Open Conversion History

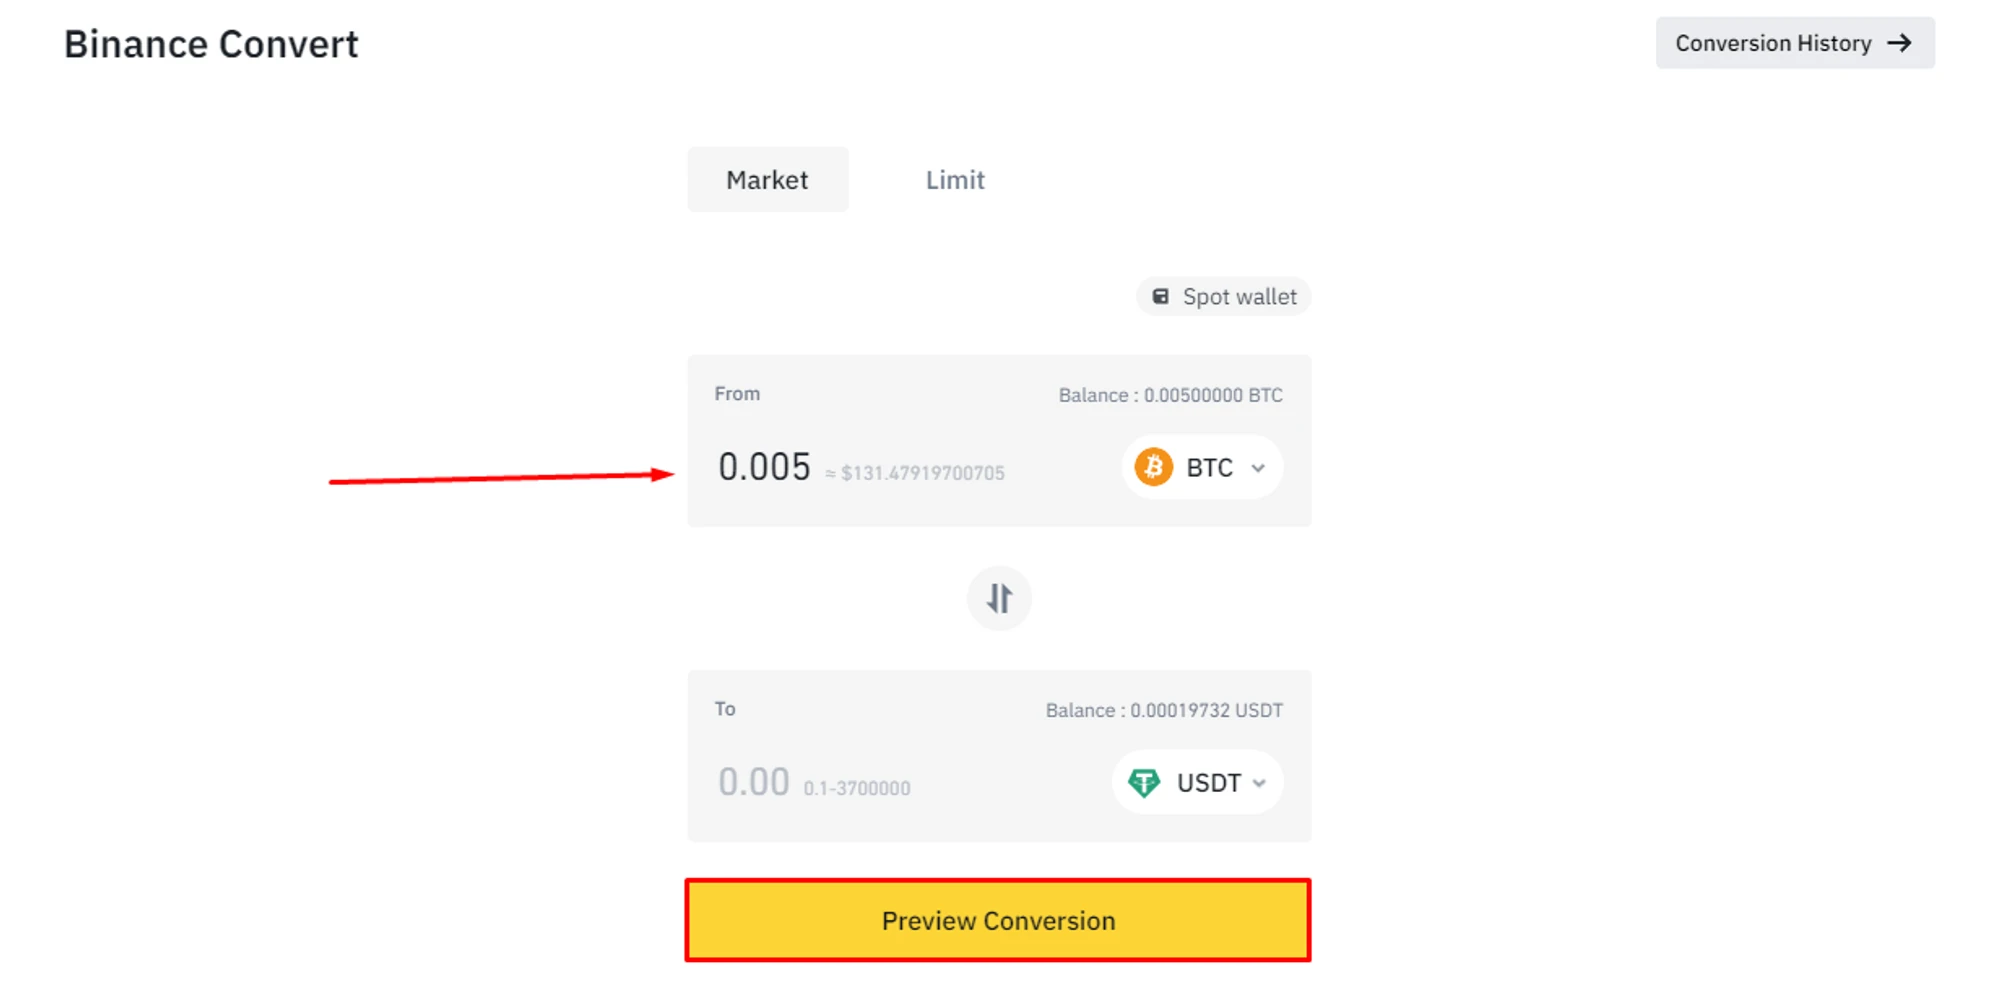pos(1774,43)
